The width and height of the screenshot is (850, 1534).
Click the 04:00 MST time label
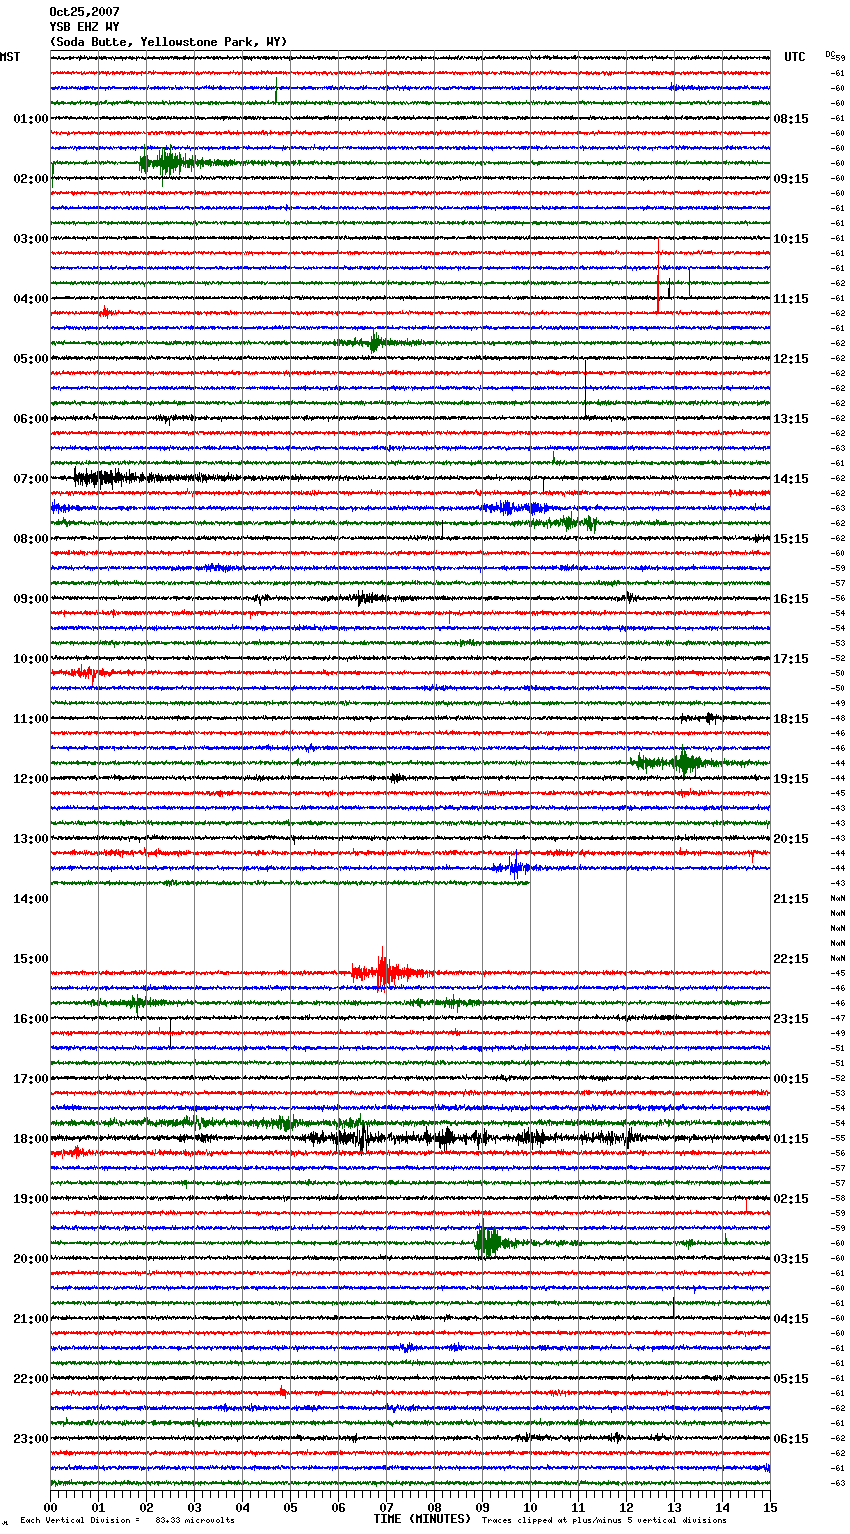[30, 299]
